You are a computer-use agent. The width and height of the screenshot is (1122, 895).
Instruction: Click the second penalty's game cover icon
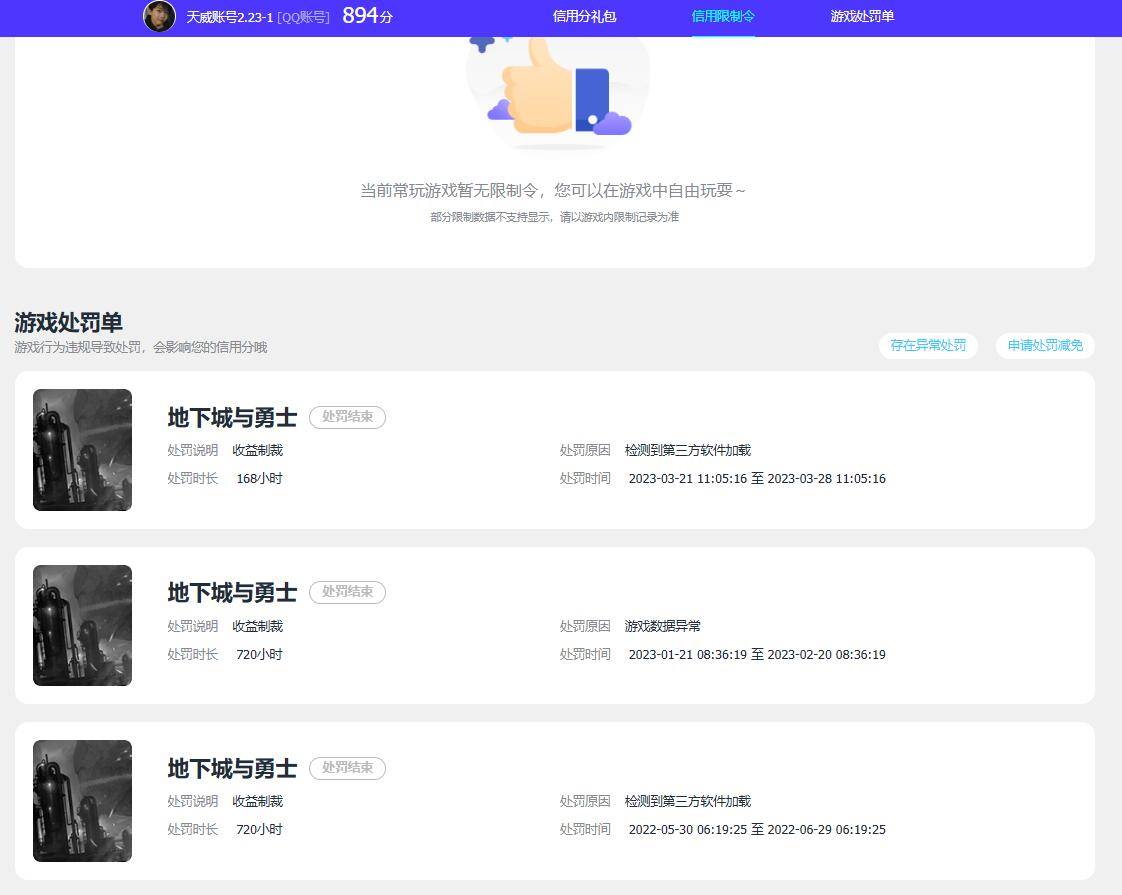coord(82,625)
